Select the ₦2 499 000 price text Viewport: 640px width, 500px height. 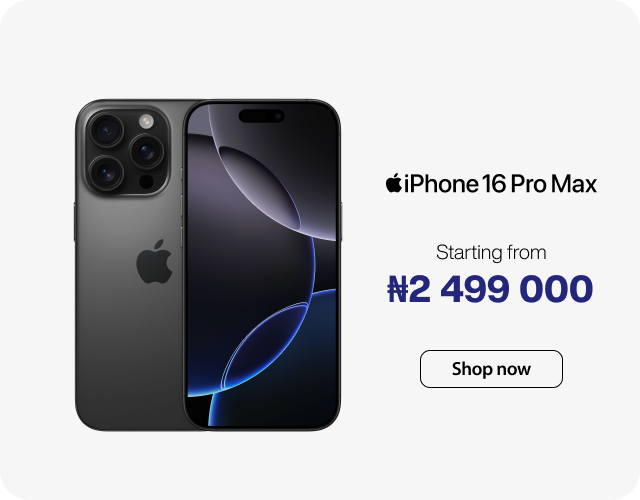point(490,289)
